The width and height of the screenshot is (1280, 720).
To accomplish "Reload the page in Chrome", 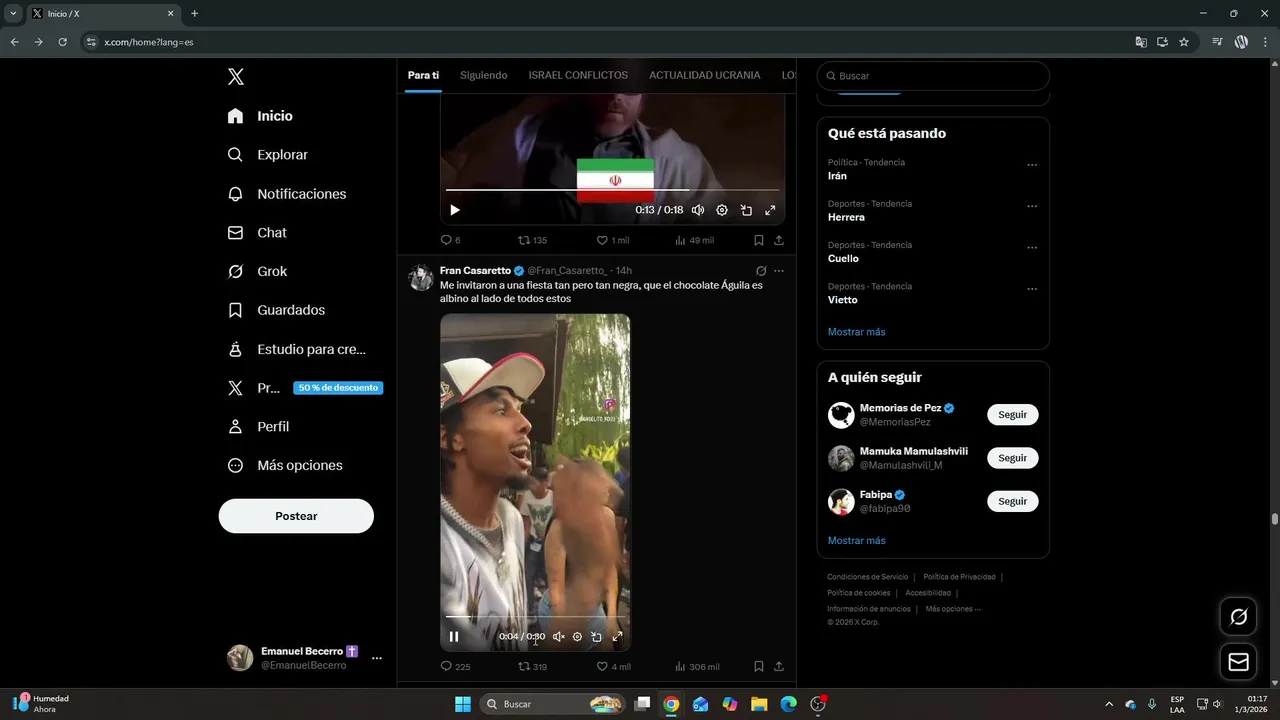I will click(62, 42).
